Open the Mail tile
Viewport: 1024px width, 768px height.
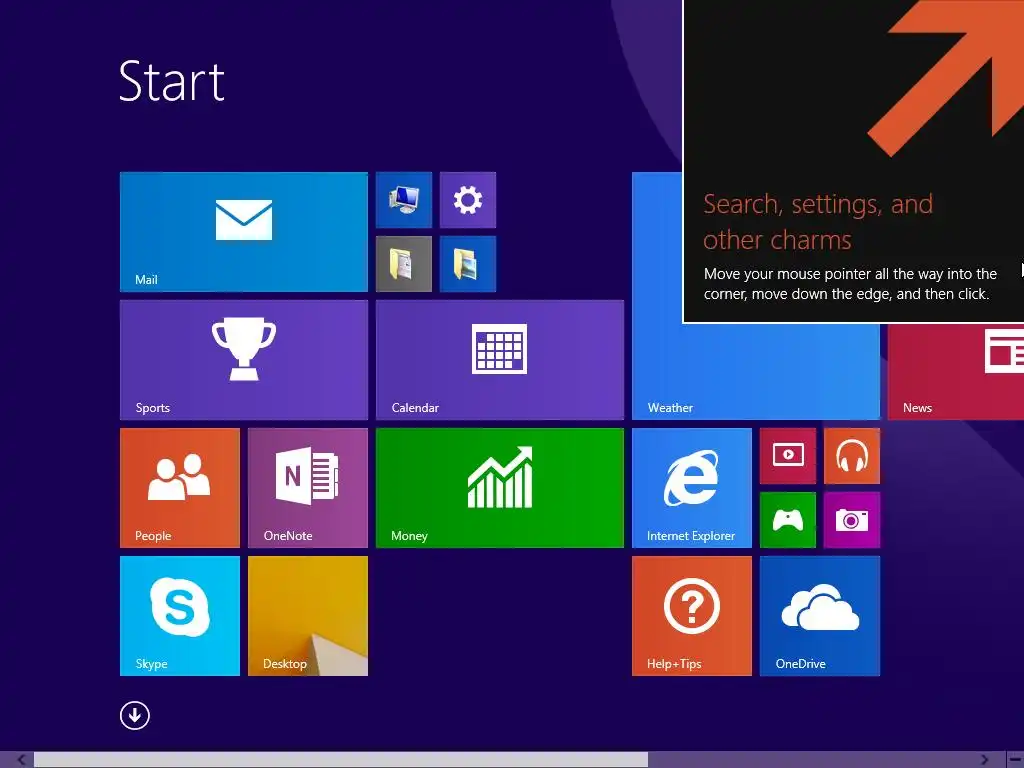tap(244, 232)
